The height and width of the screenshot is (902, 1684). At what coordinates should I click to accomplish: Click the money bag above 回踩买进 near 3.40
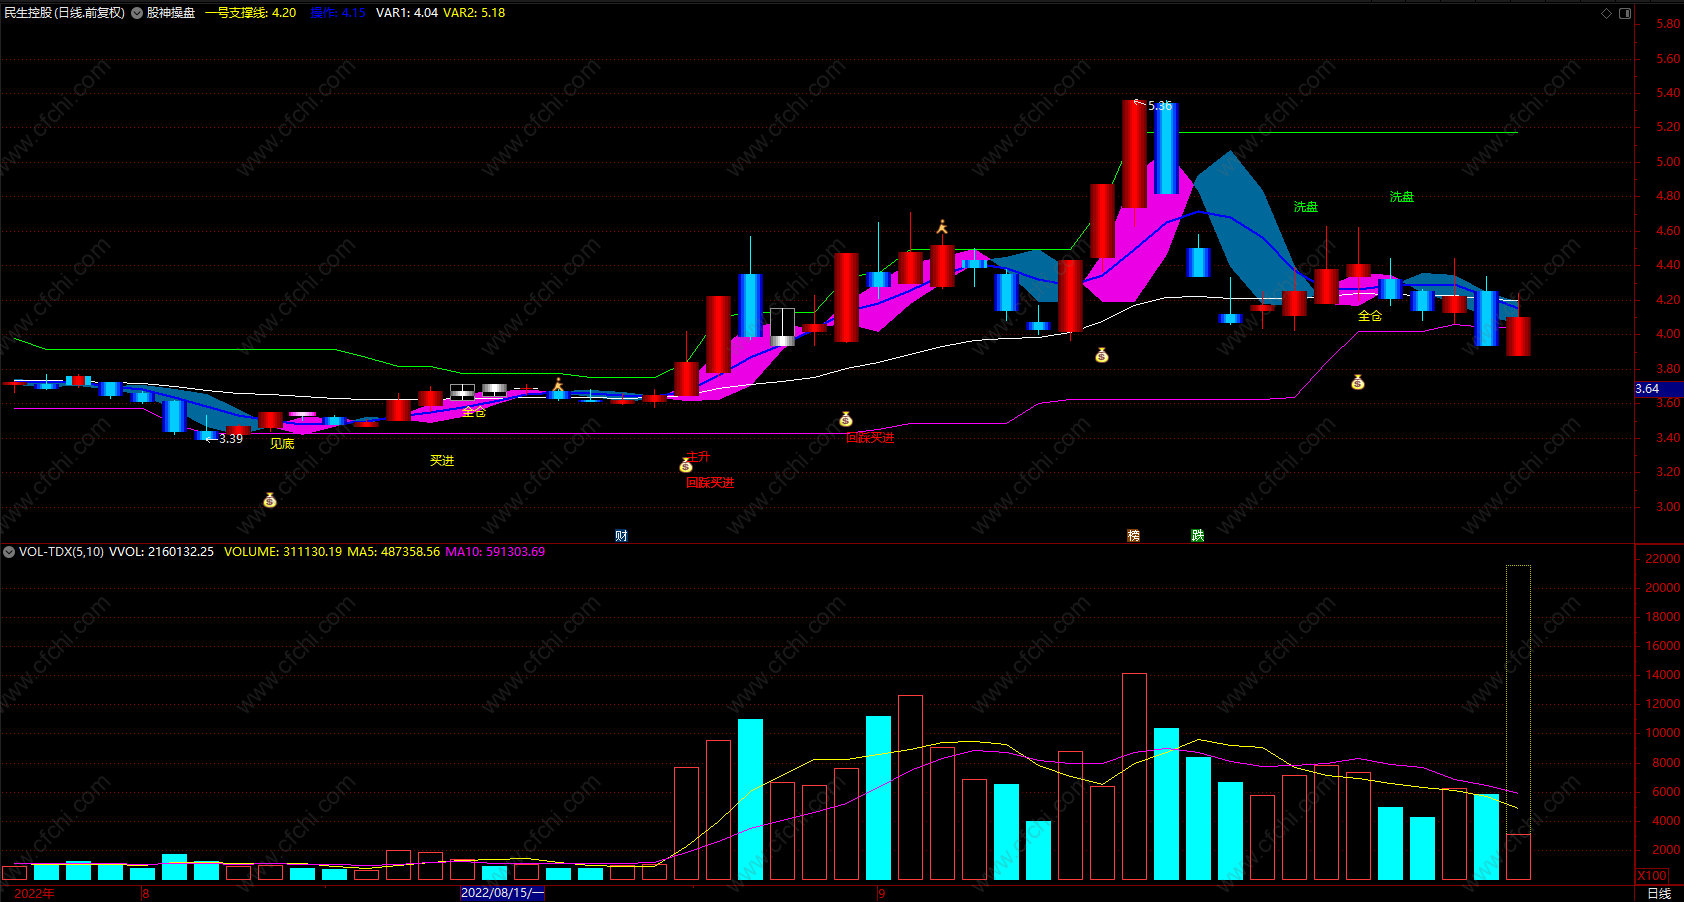846,419
